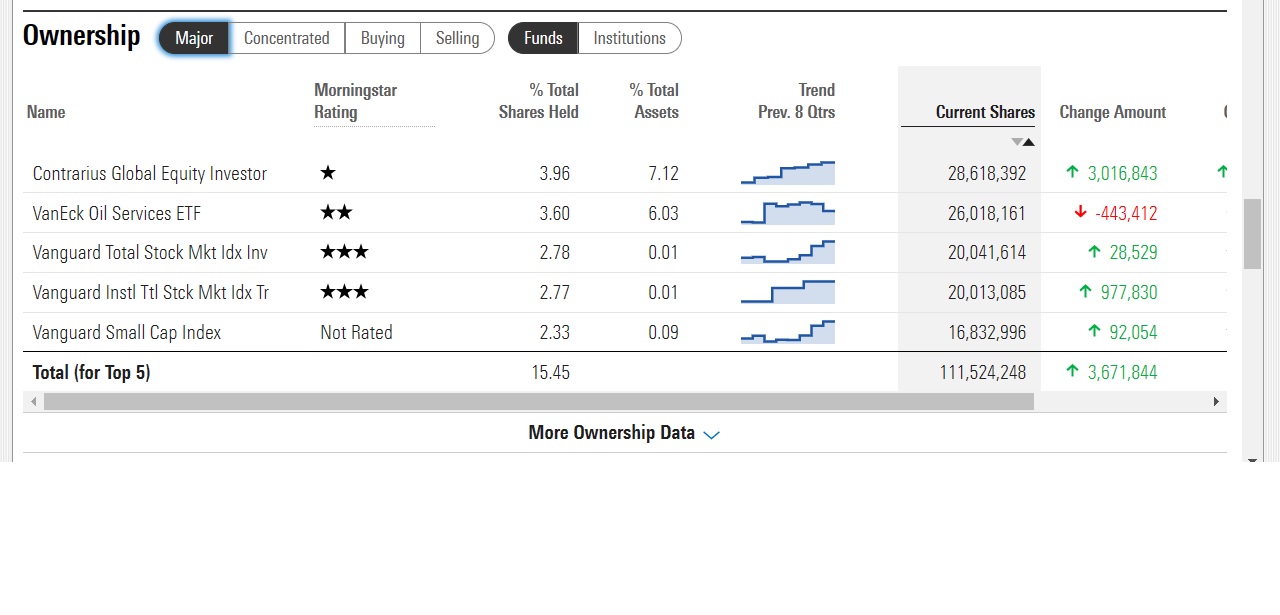The width and height of the screenshot is (1280, 615).
Task: Click the Morningstar Rating column header
Action: [356, 101]
